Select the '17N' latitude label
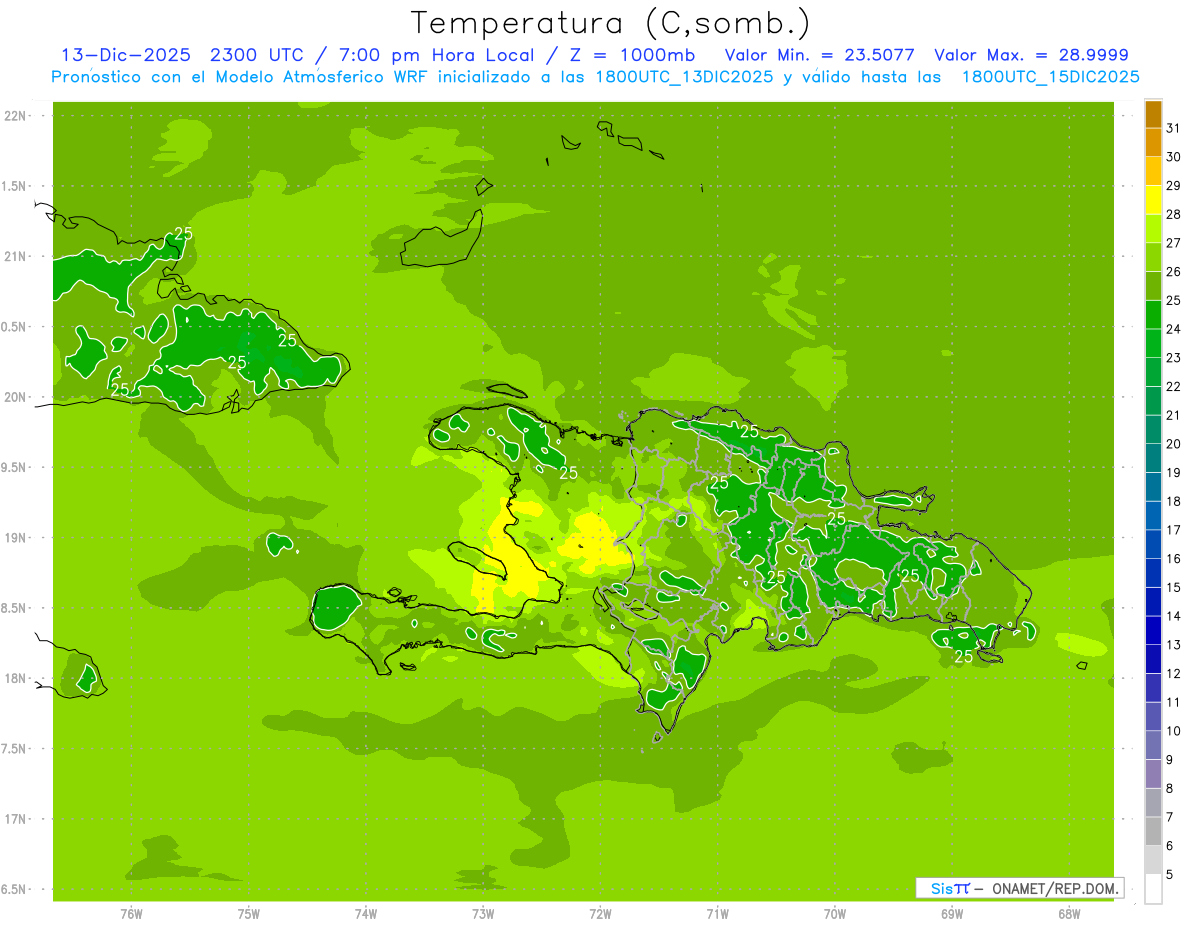1200x927 pixels. [x=16, y=819]
